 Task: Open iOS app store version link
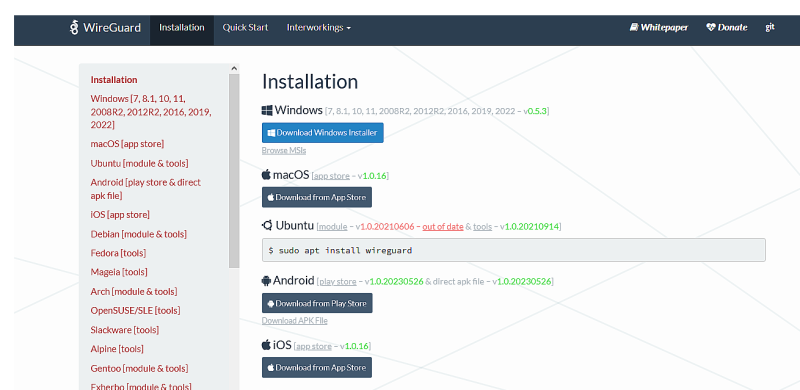[x=314, y=346]
